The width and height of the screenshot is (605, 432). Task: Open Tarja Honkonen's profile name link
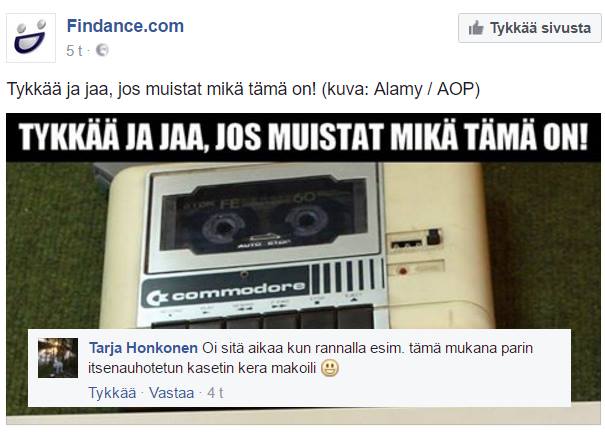(x=143, y=348)
